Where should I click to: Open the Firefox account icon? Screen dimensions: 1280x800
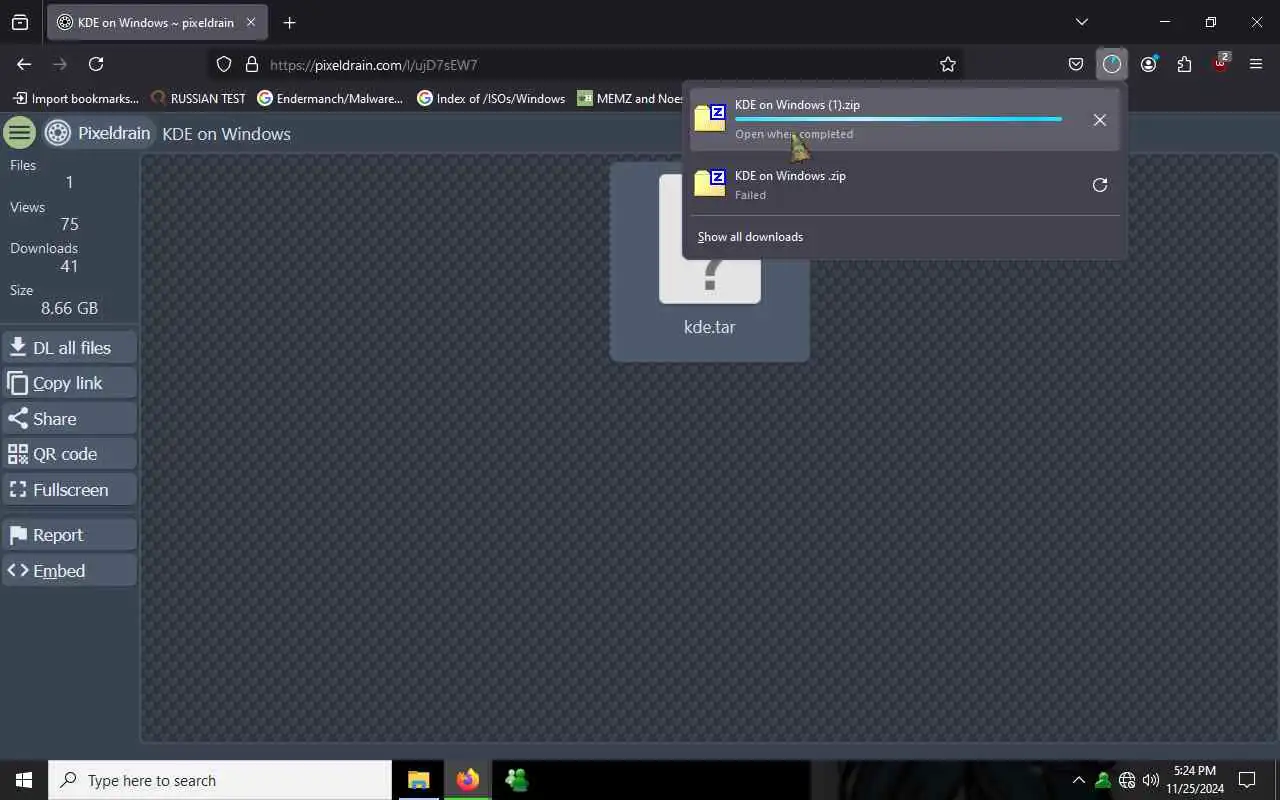(x=1148, y=64)
